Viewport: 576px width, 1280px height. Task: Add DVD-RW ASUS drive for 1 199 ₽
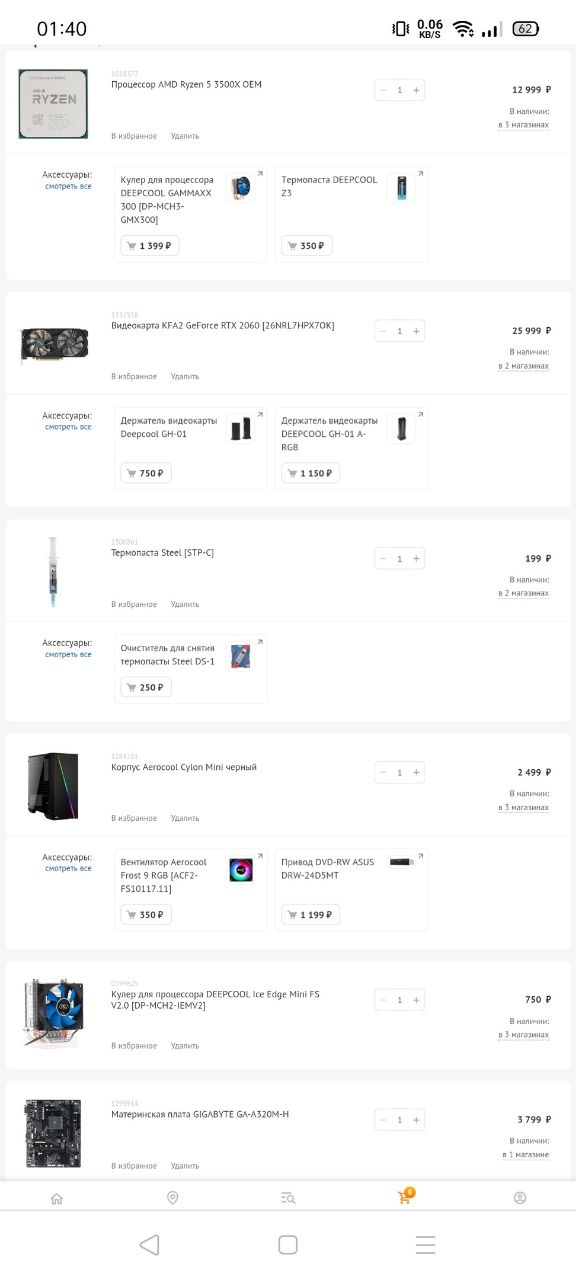pos(311,915)
